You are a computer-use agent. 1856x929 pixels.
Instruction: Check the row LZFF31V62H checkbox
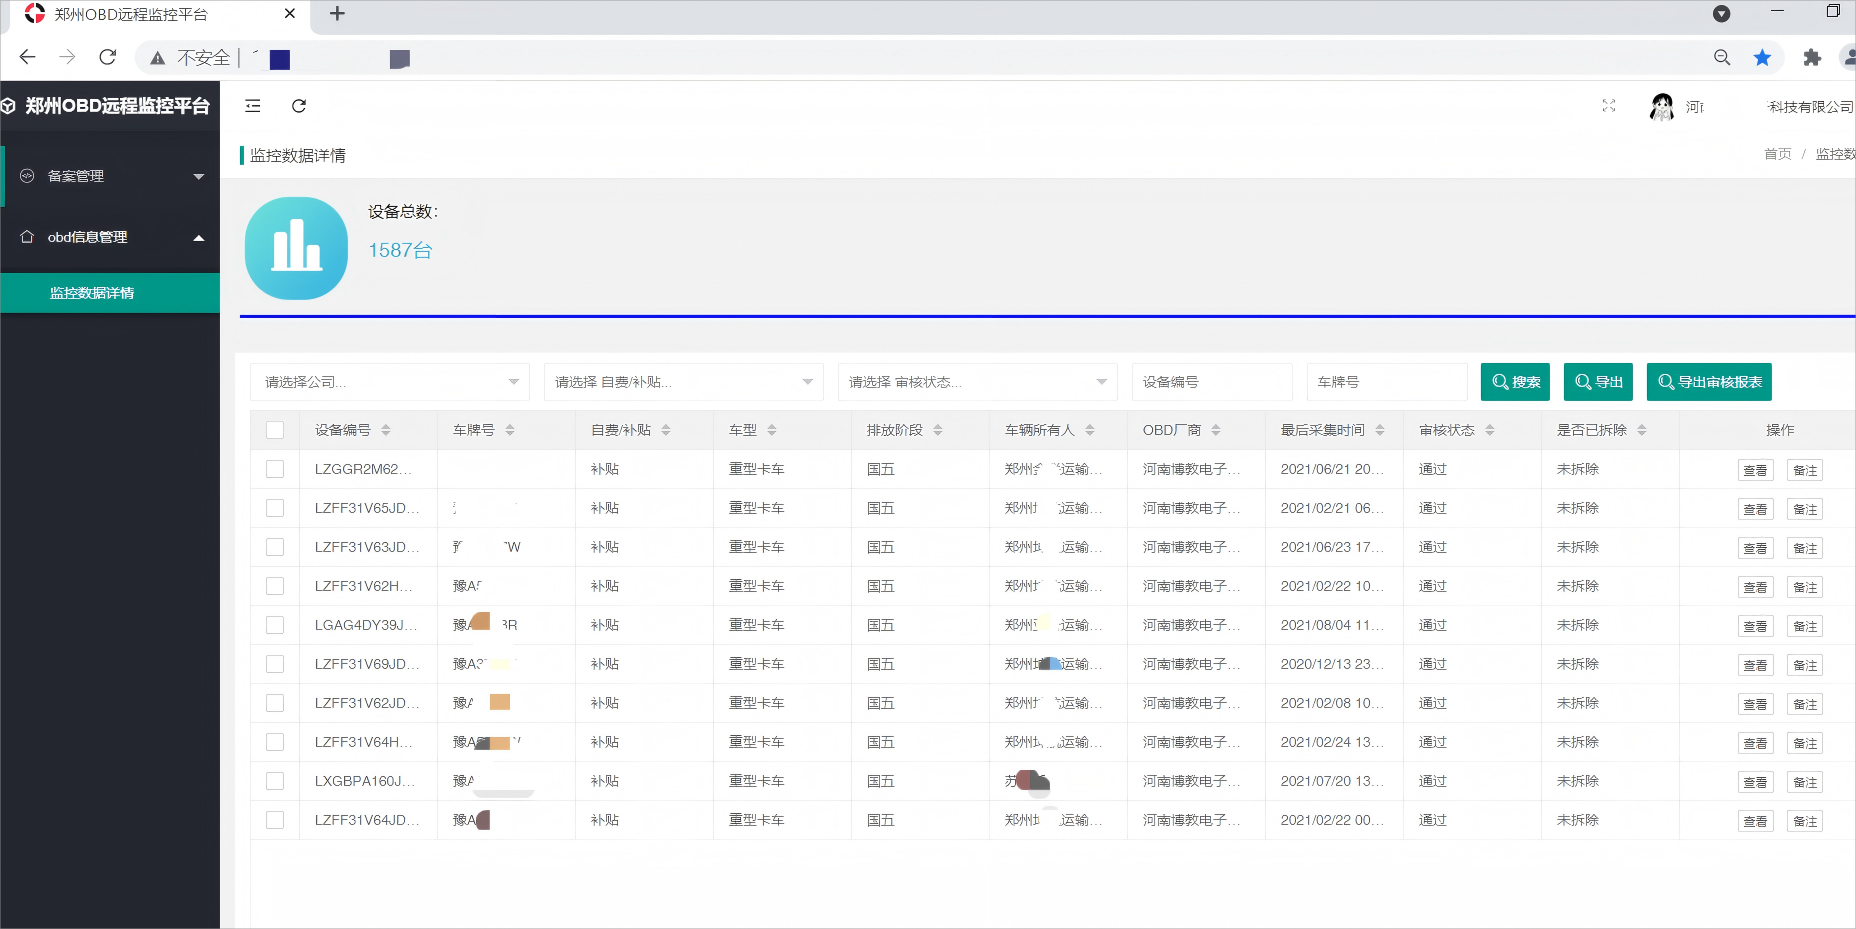click(275, 586)
